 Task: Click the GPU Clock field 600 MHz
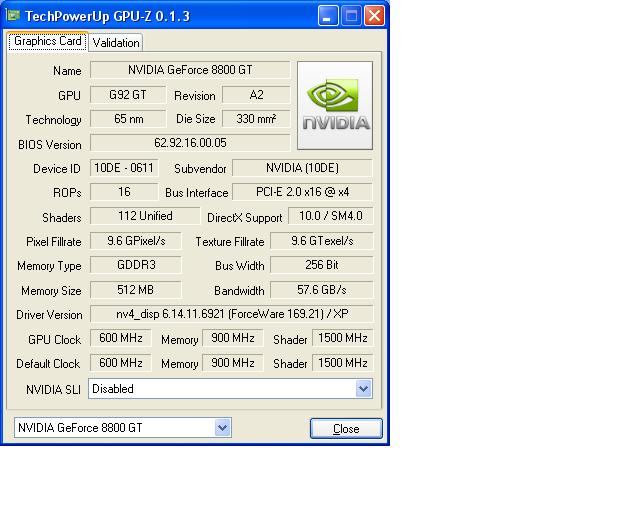(x=120, y=338)
